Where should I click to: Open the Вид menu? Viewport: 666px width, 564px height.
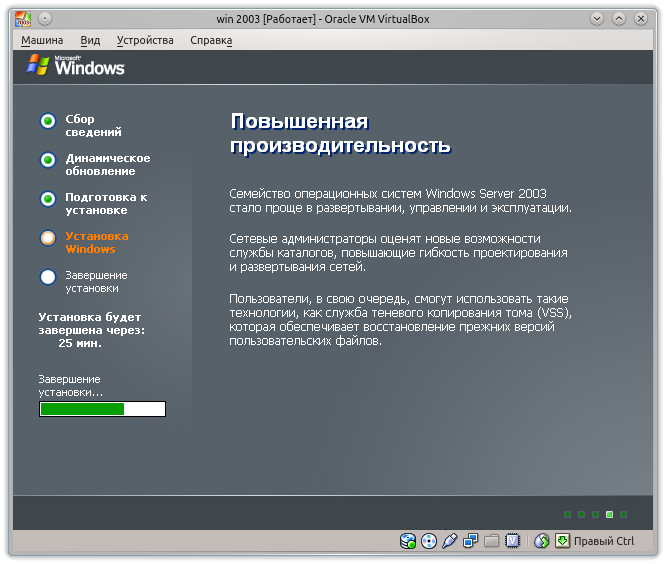90,40
